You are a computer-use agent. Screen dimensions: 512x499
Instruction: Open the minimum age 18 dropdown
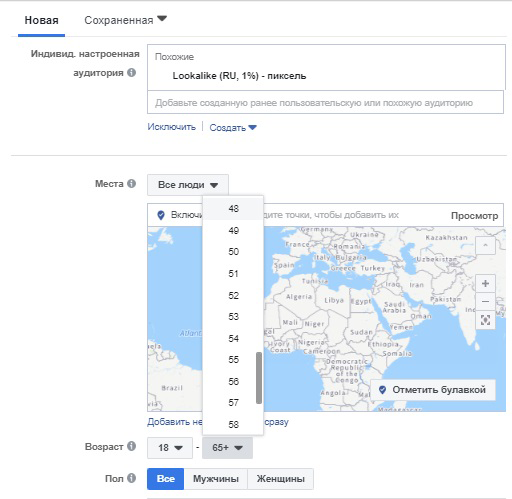(x=170, y=448)
